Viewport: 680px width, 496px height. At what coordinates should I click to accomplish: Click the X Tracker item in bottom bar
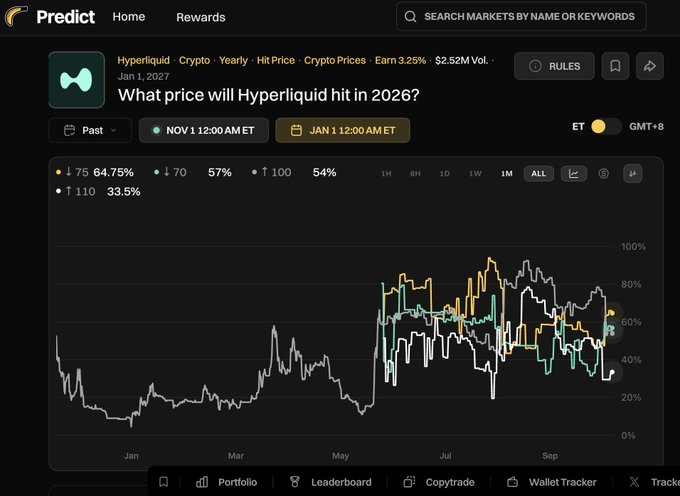pyautogui.click(x=654, y=482)
